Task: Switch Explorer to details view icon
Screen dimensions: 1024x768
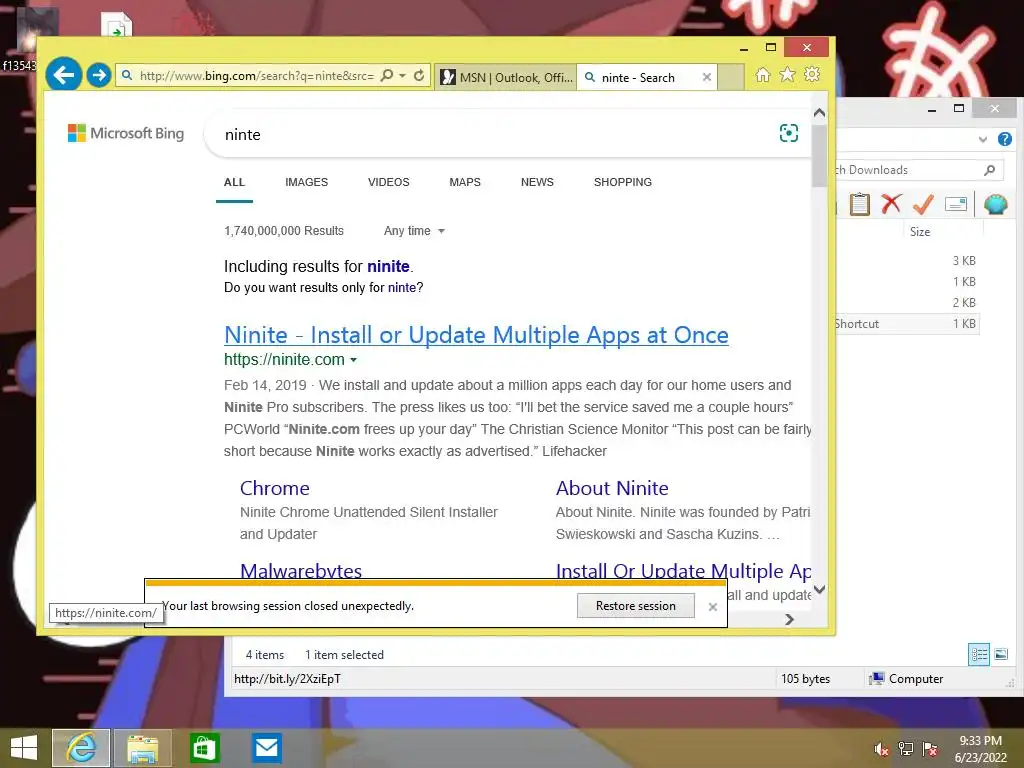Action: coord(978,654)
